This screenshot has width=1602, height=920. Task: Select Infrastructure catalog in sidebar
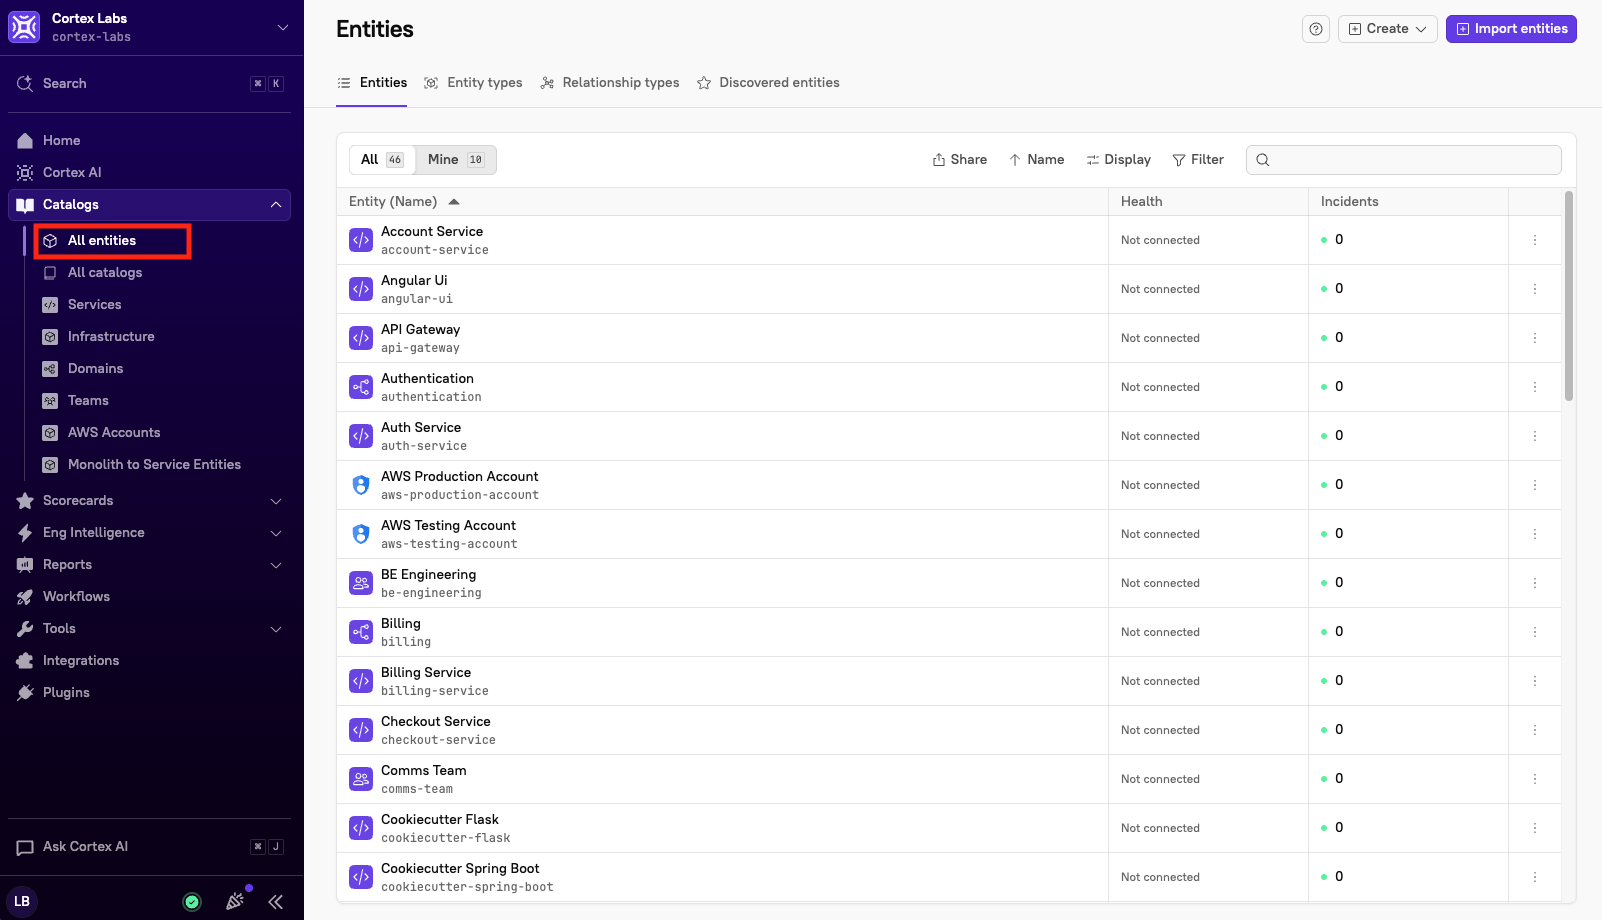162,337
